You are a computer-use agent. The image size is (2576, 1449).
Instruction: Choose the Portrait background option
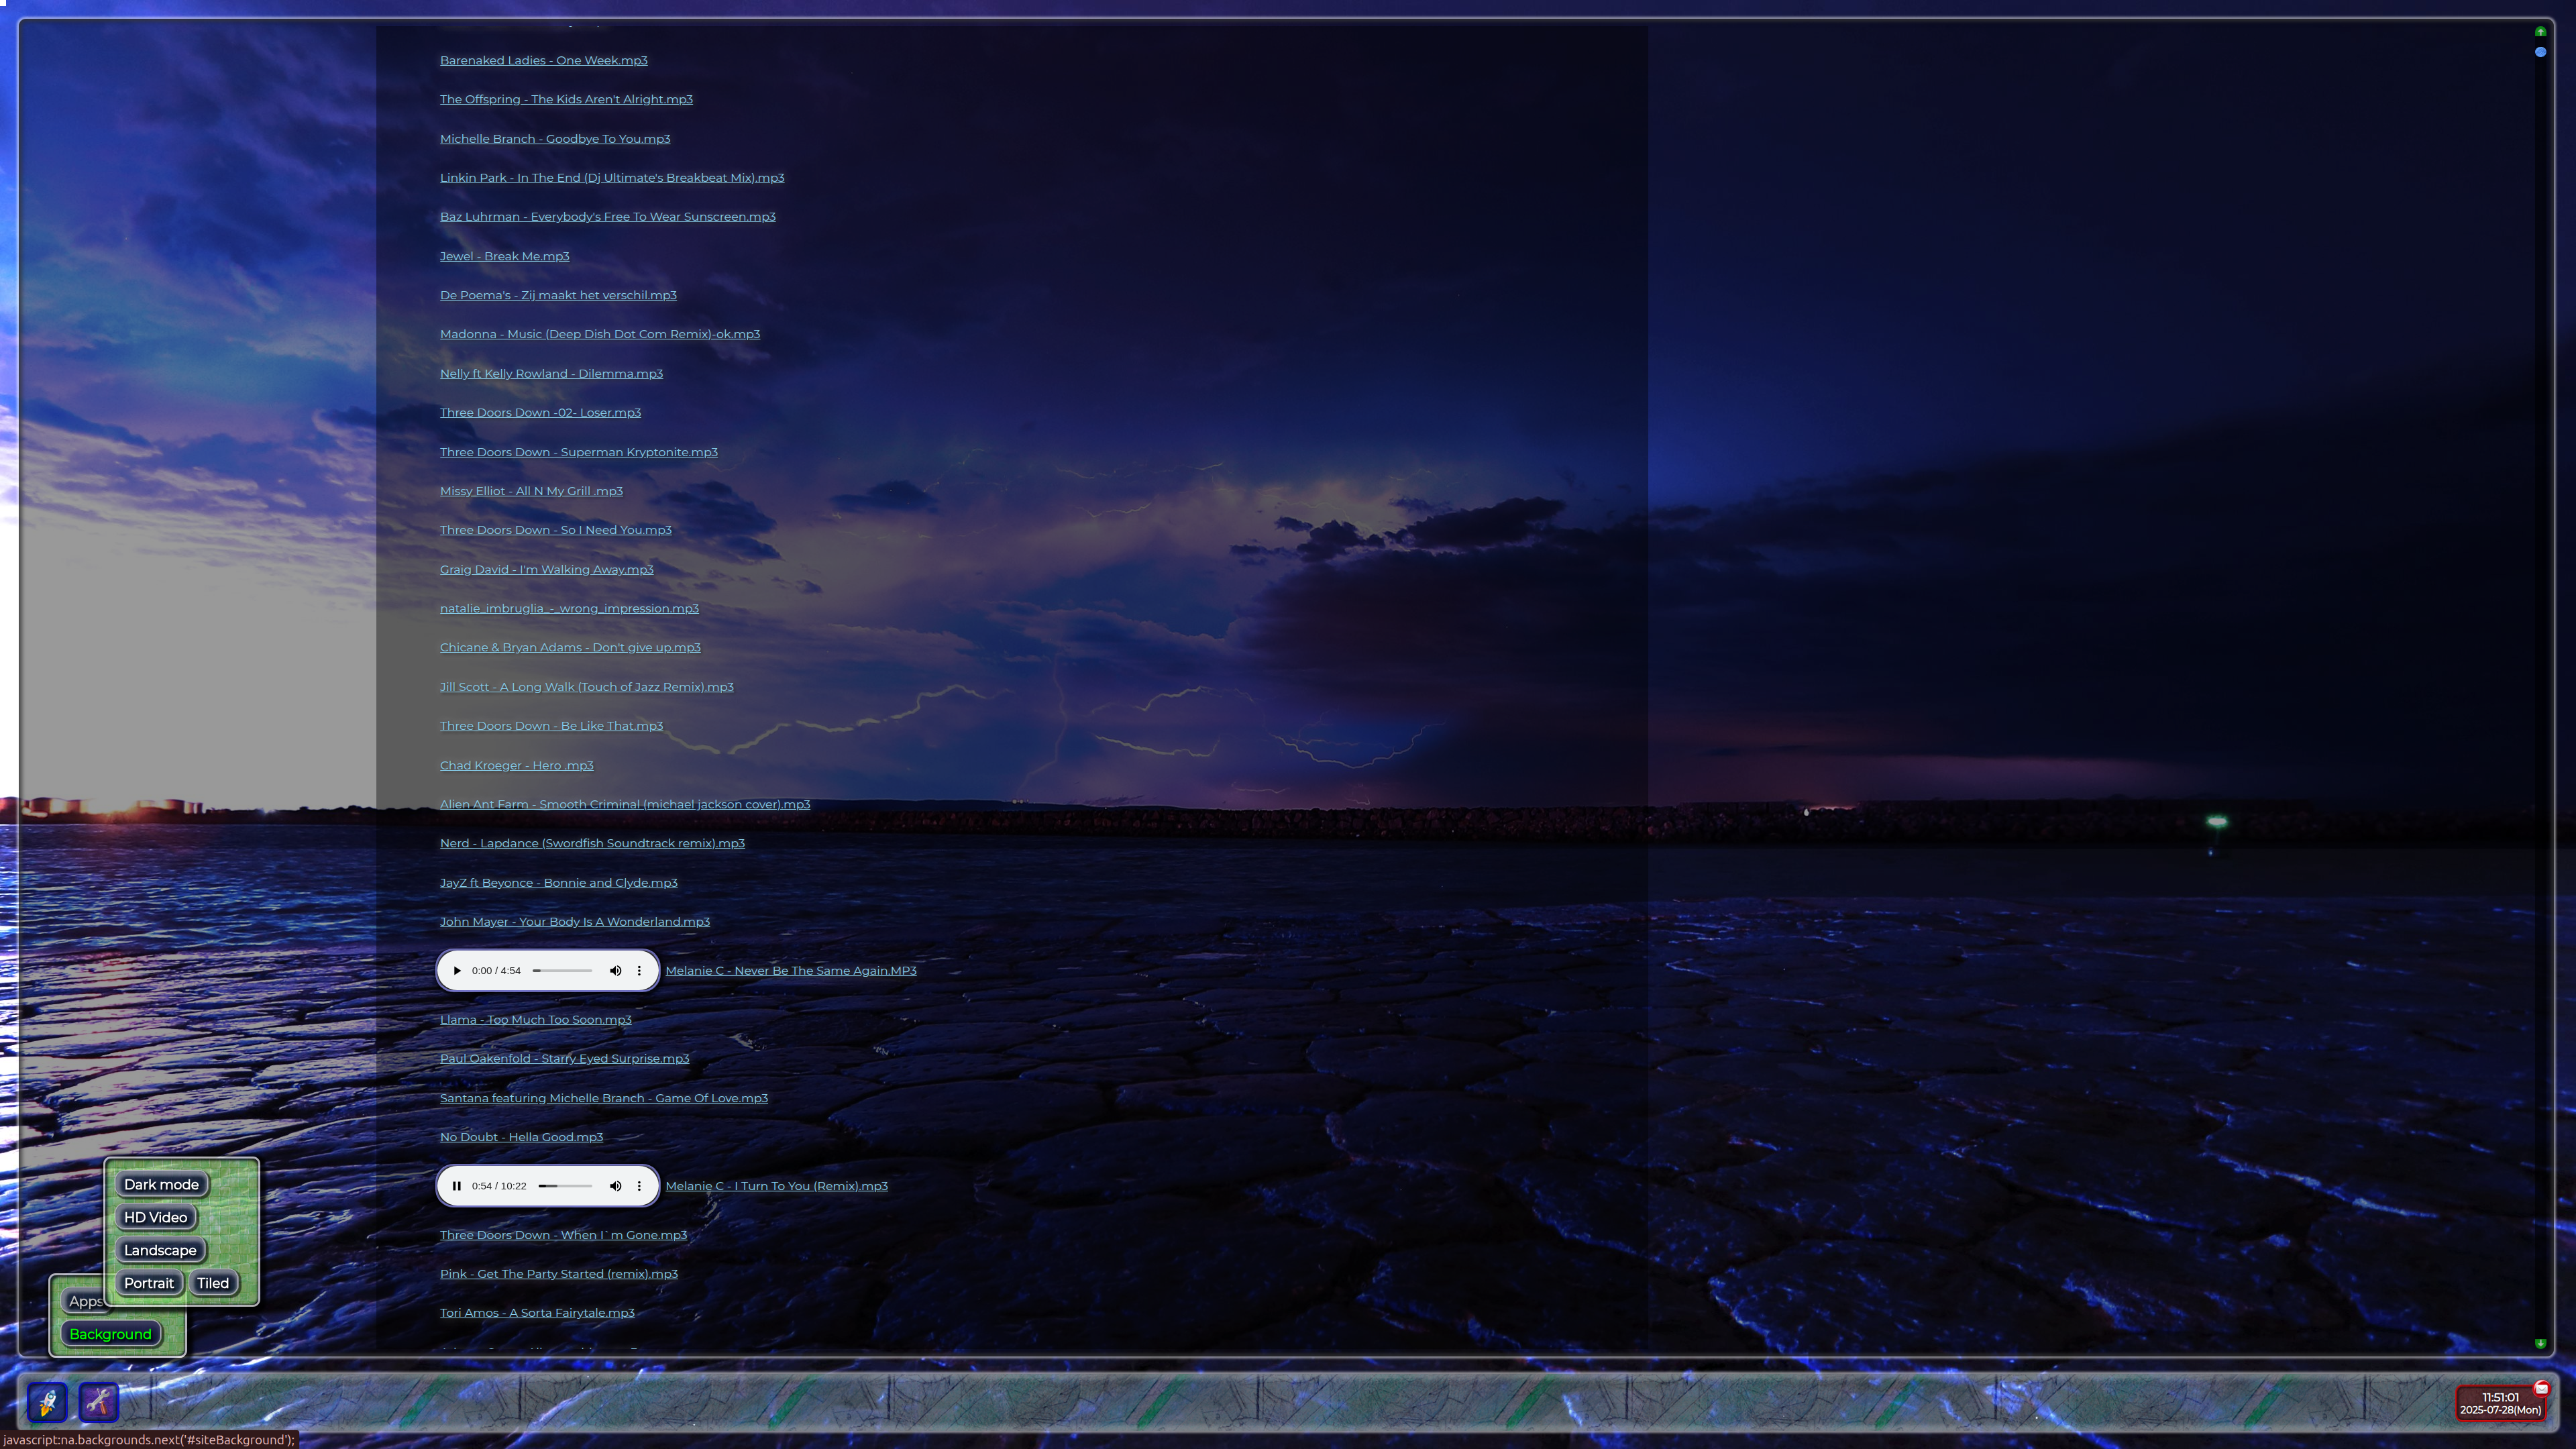tap(148, 1284)
